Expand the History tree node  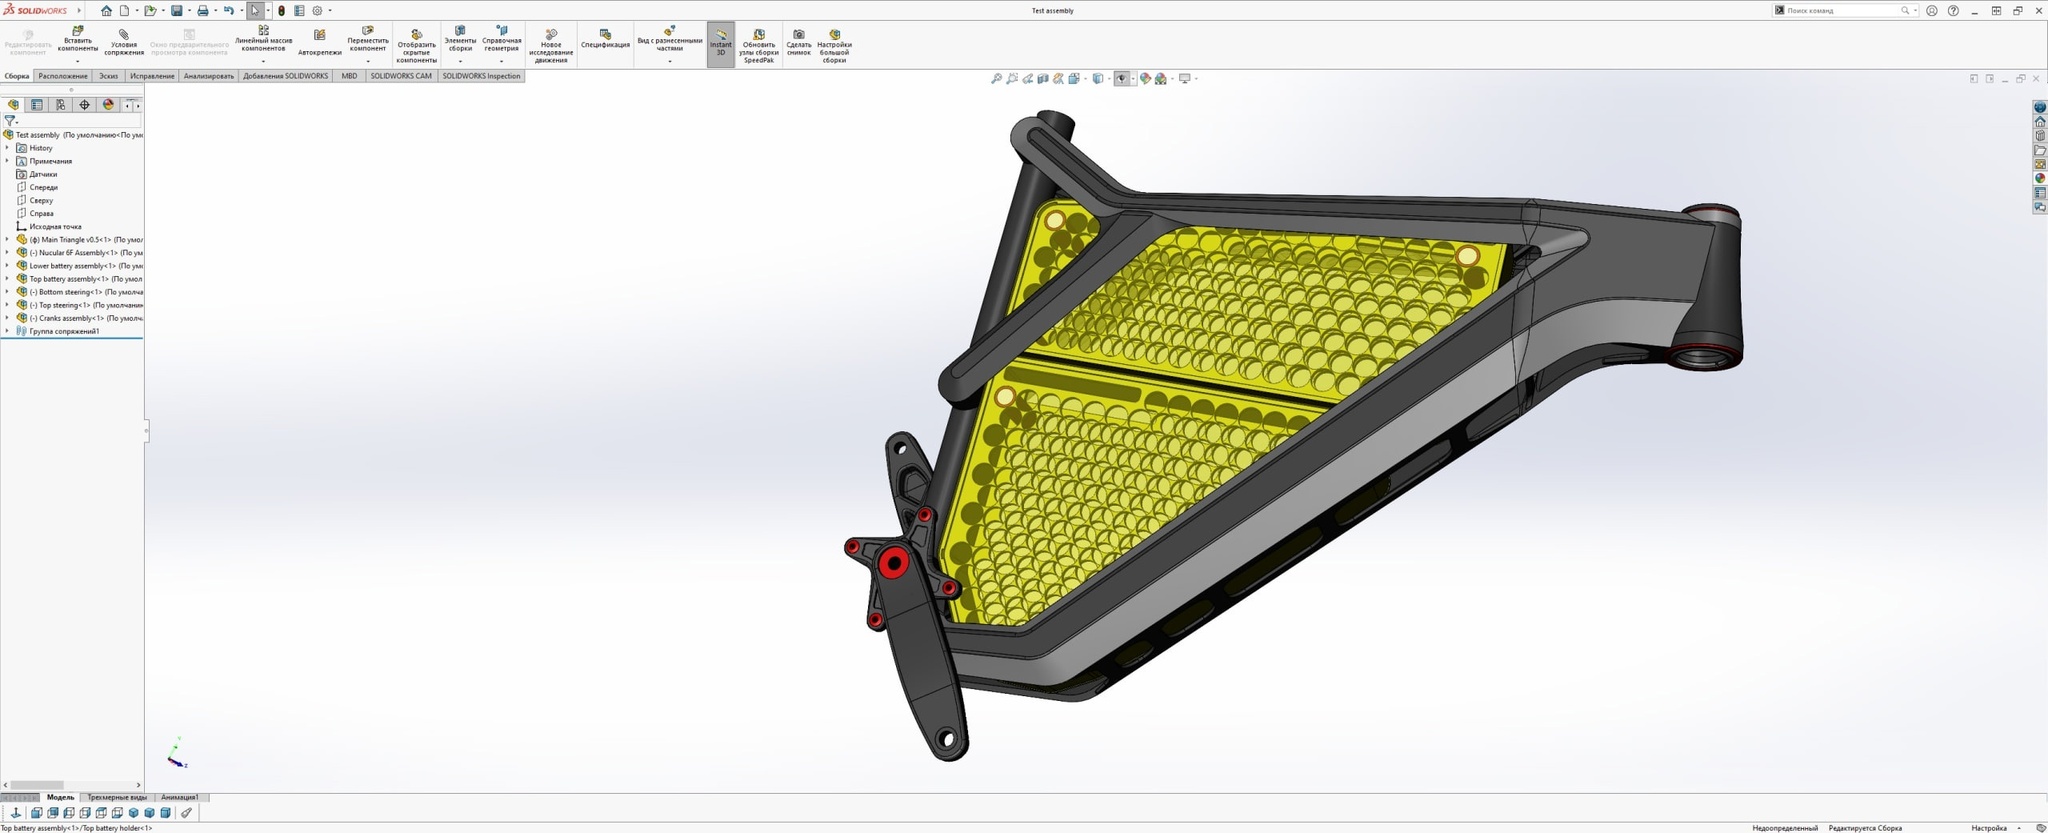7,148
